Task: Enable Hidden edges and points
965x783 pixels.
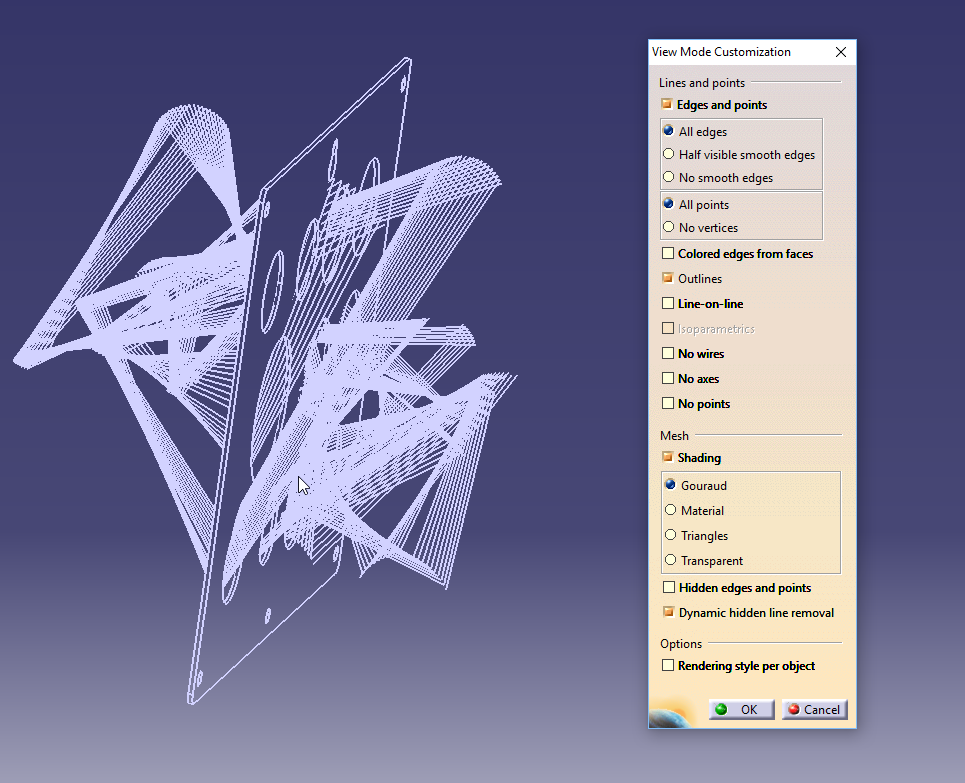Action: 669,587
